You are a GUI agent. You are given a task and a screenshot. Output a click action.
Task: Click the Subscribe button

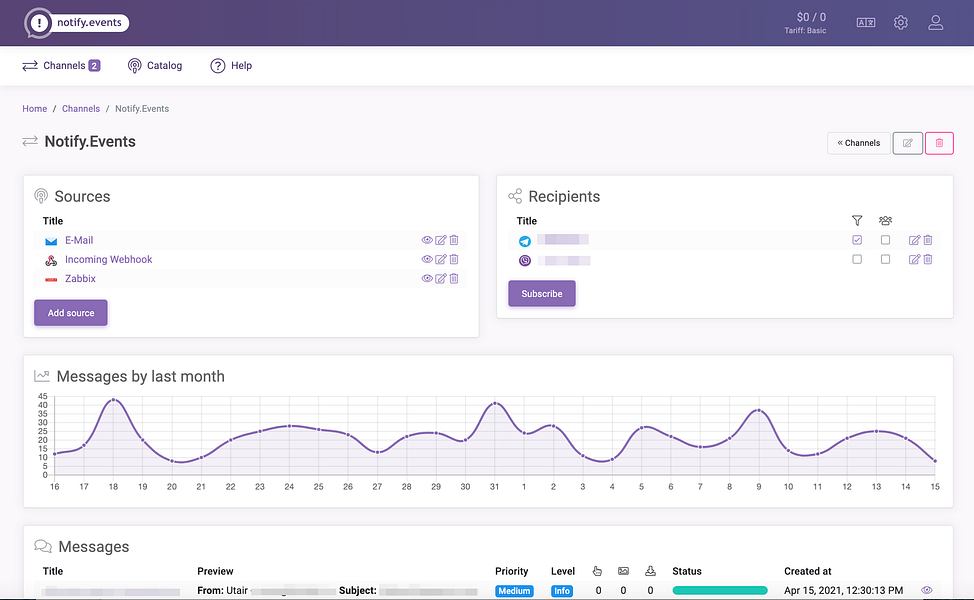click(541, 293)
